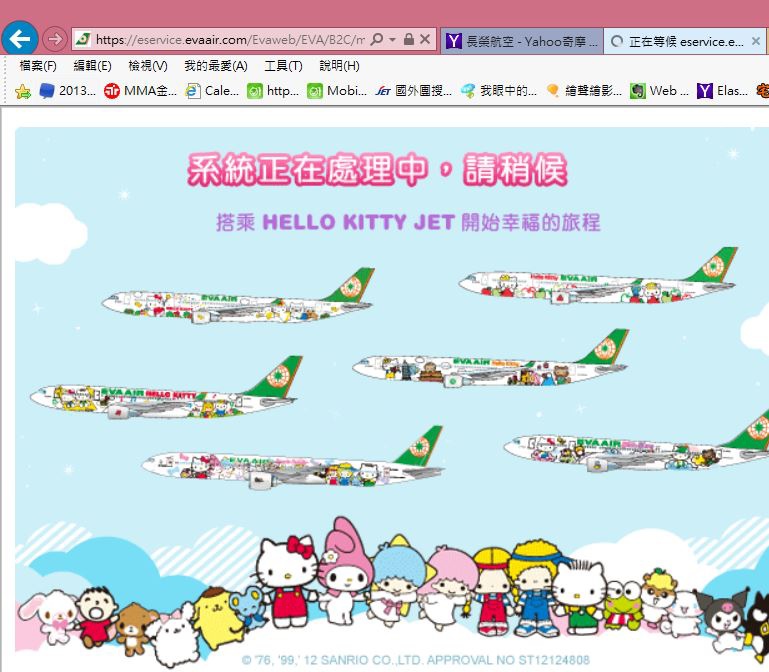Click the Yahoo icon on the 長榮航空 tab

(x=454, y=41)
